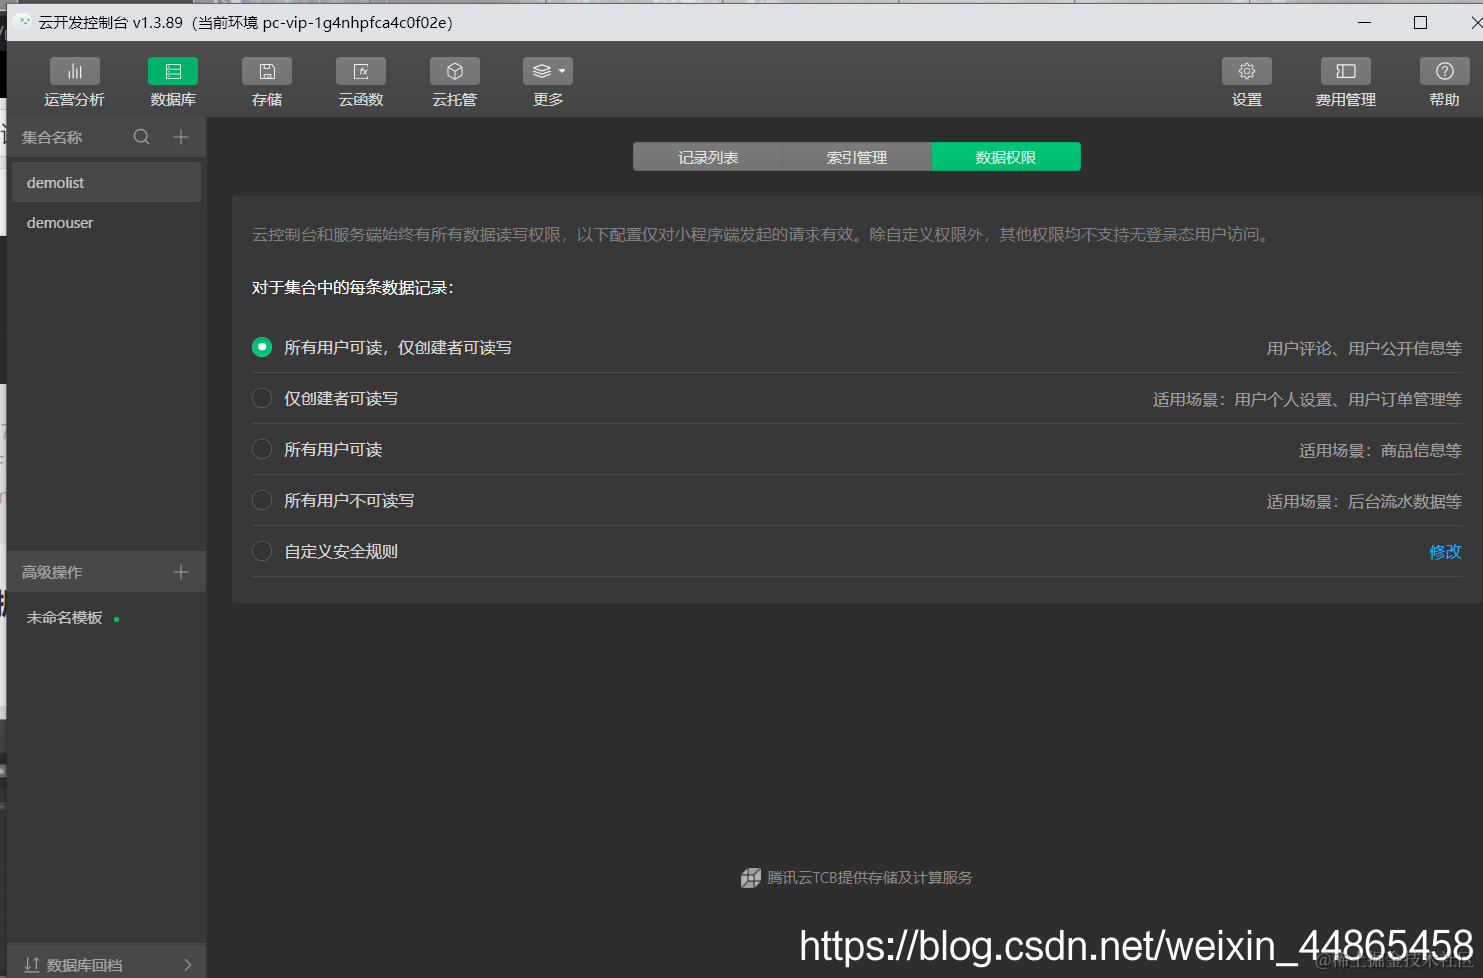The image size is (1483, 978).
Task: Open the 索引管理 tab
Action: pos(856,156)
